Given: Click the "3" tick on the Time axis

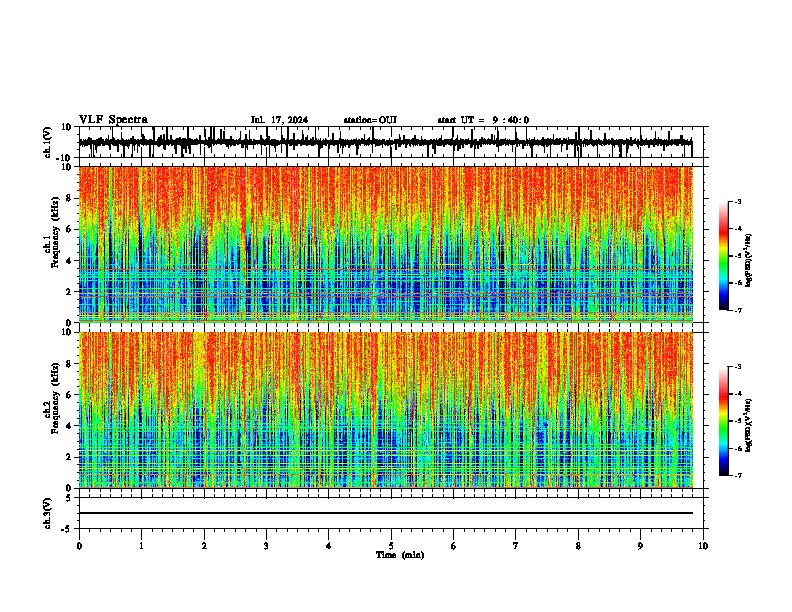Looking at the screenshot, I should [x=266, y=546].
